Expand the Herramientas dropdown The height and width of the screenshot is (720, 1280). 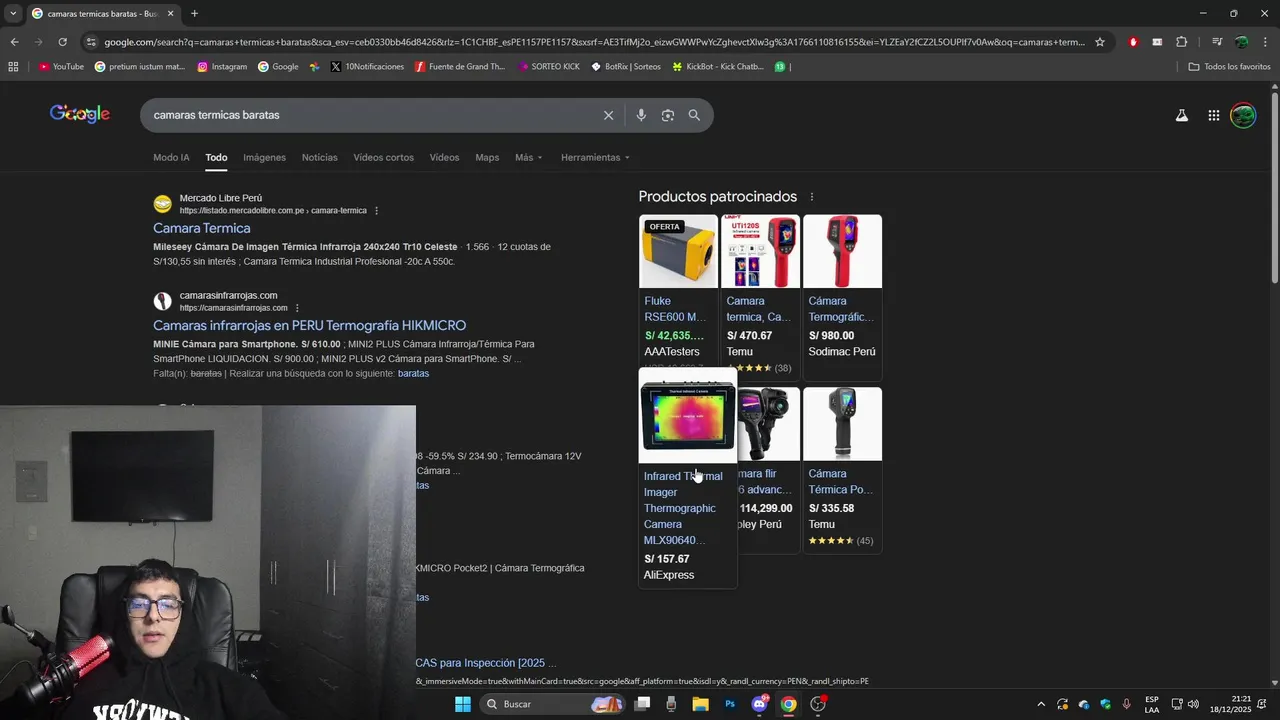point(595,157)
